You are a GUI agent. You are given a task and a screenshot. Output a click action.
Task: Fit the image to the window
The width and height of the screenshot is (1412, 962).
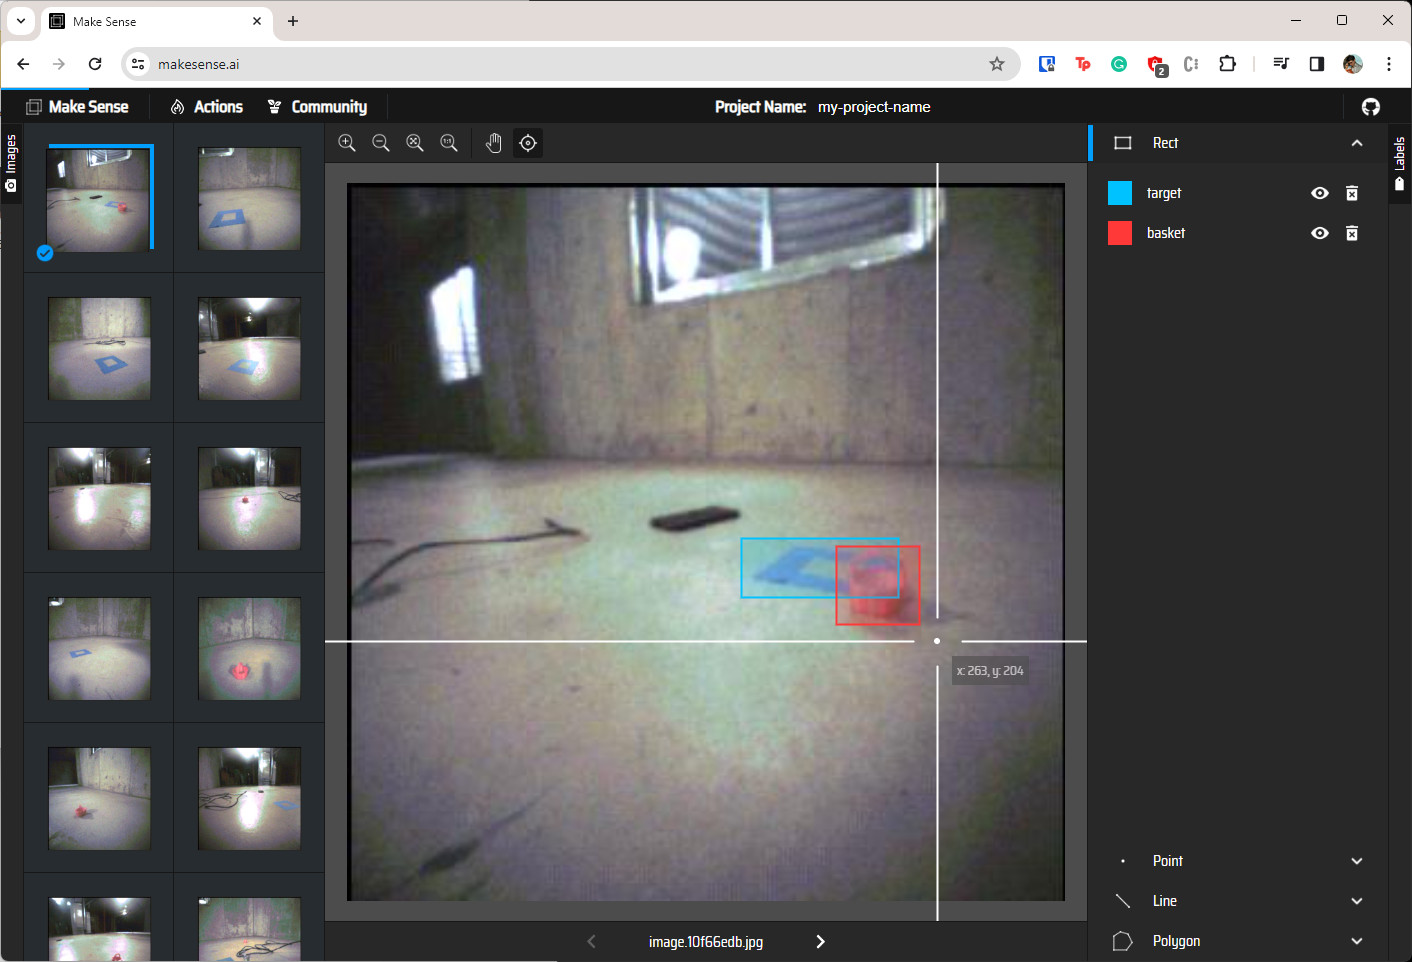tap(414, 142)
